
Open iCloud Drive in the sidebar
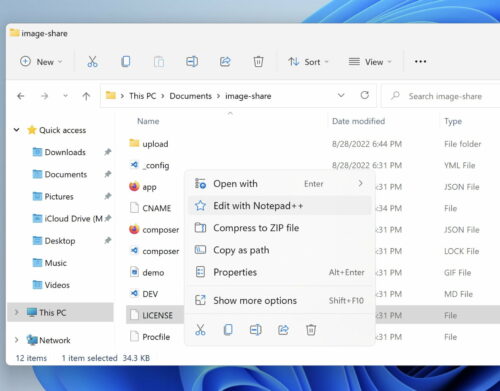73,219
